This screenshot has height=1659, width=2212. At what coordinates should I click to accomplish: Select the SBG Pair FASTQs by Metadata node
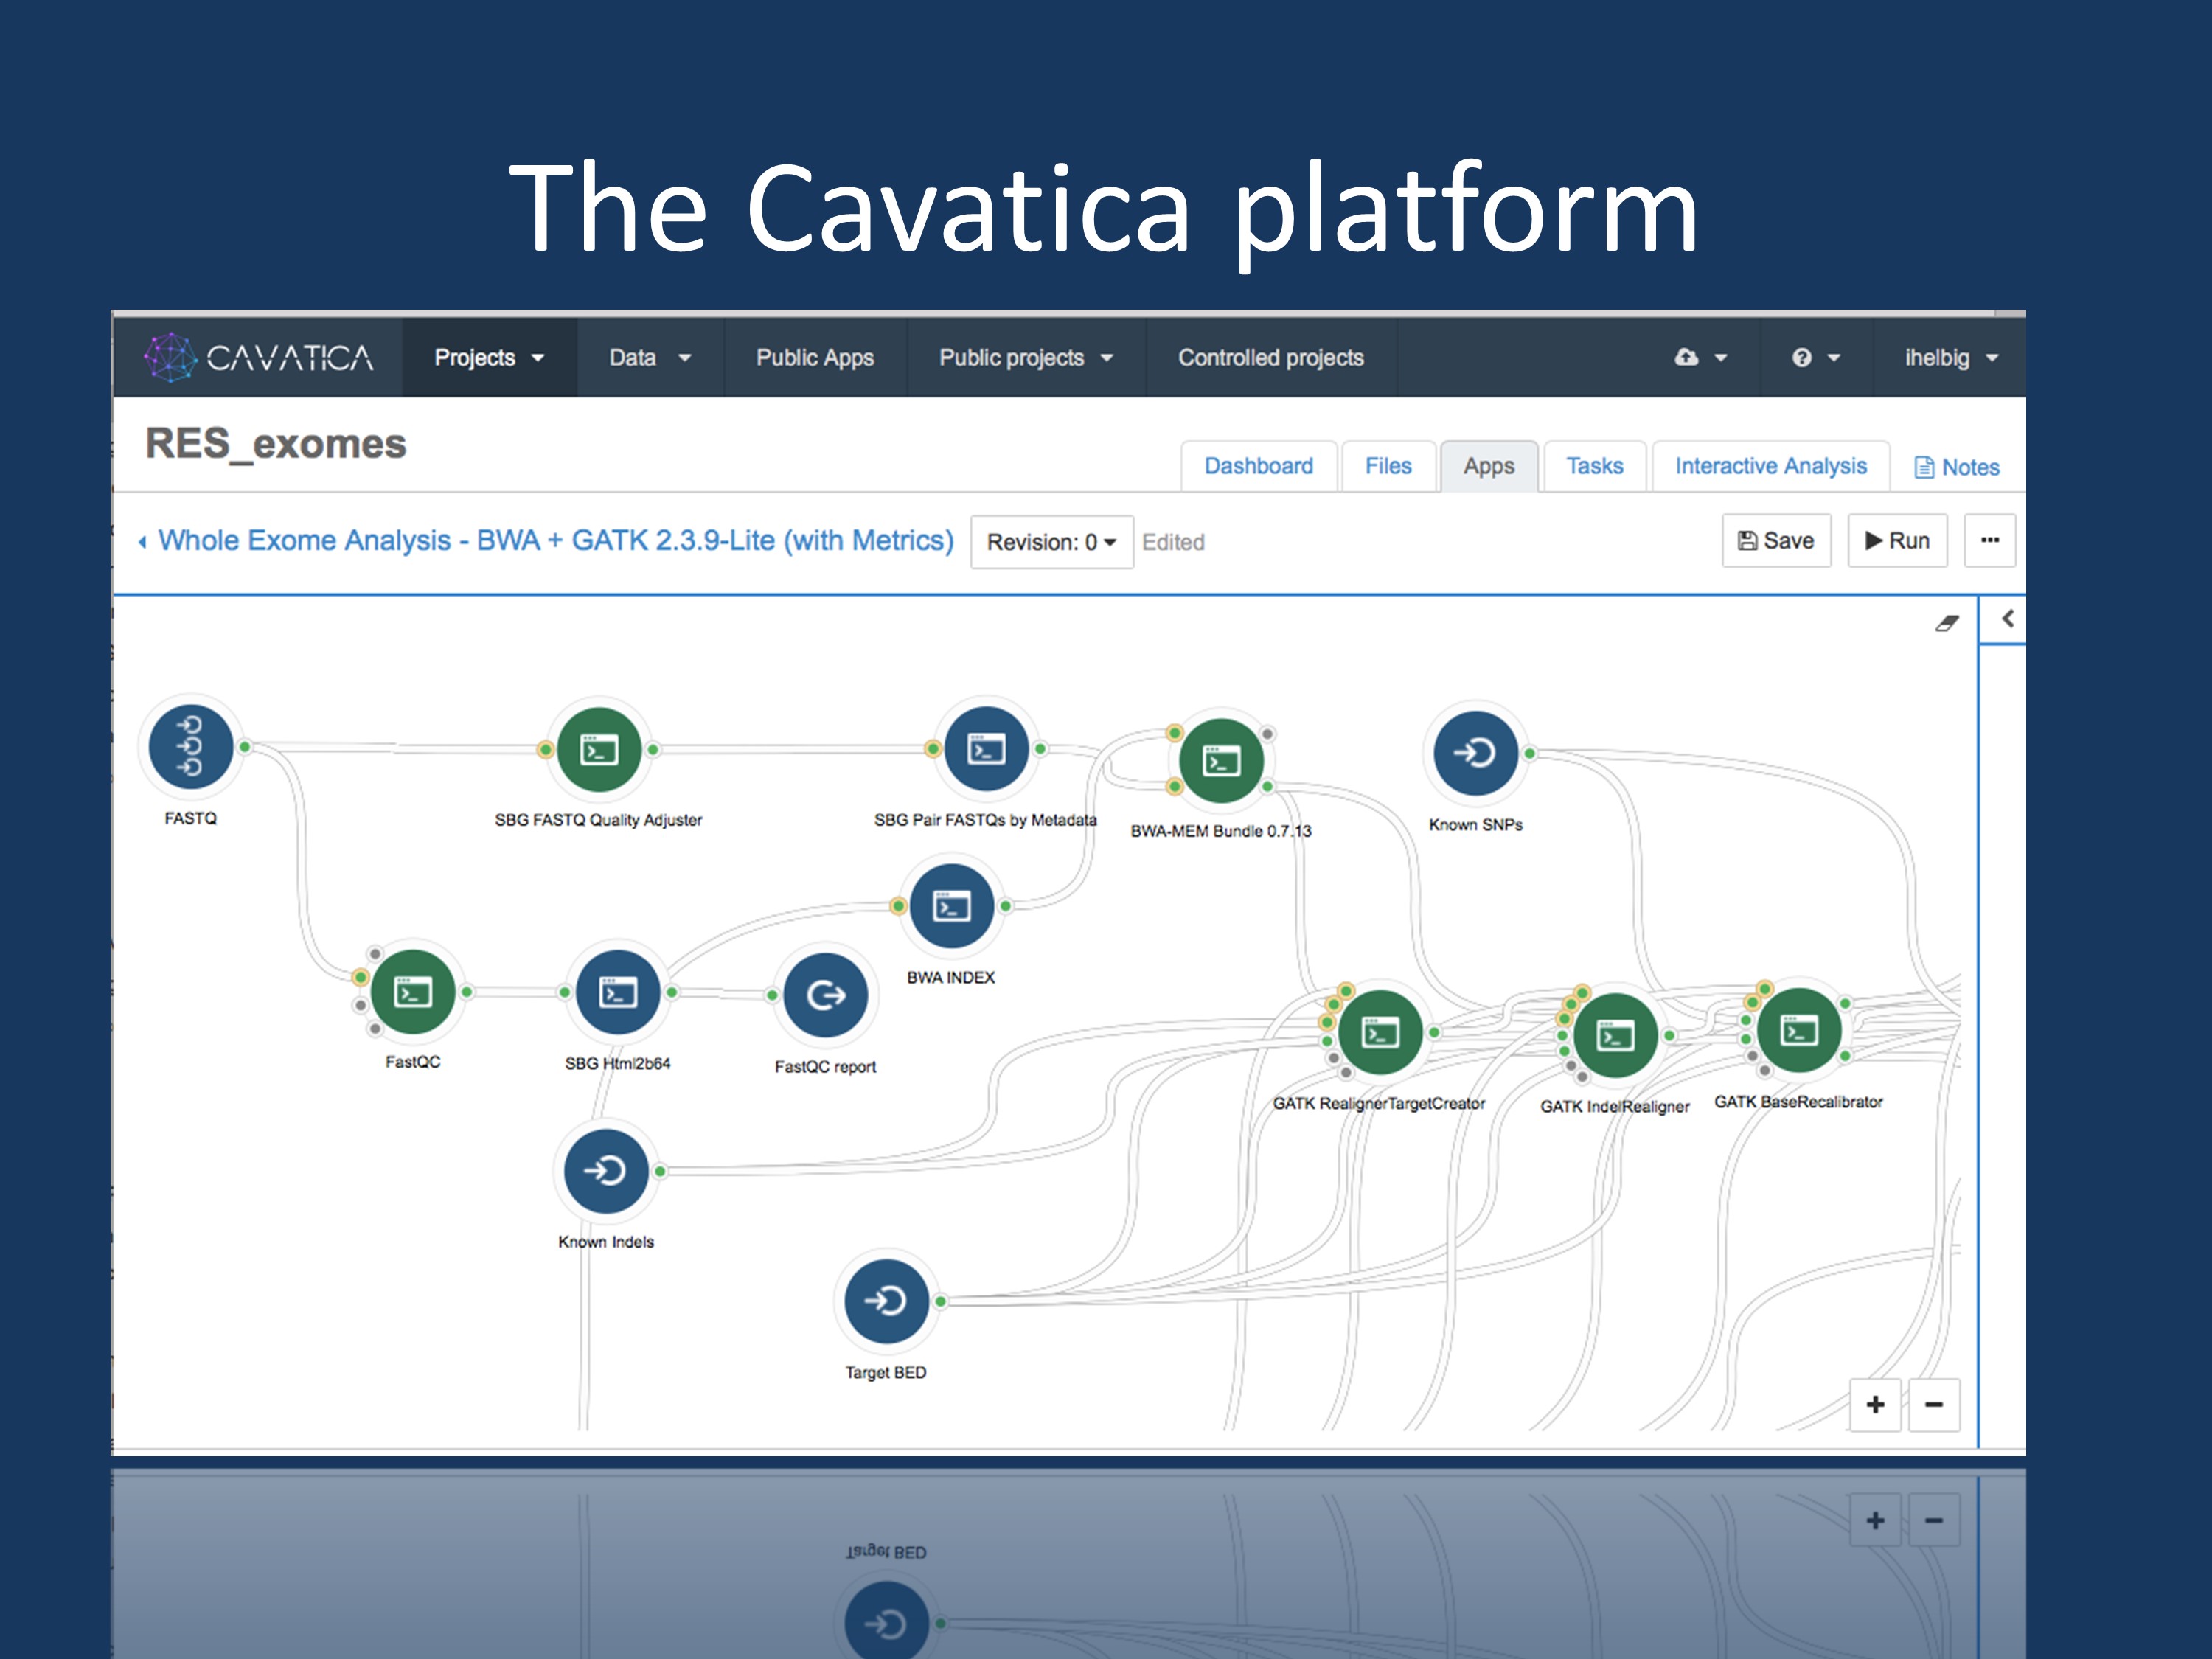click(x=986, y=749)
